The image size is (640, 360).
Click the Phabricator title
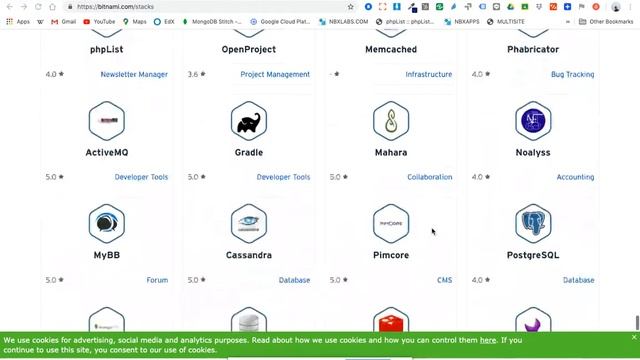pyautogui.click(x=533, y=49)
